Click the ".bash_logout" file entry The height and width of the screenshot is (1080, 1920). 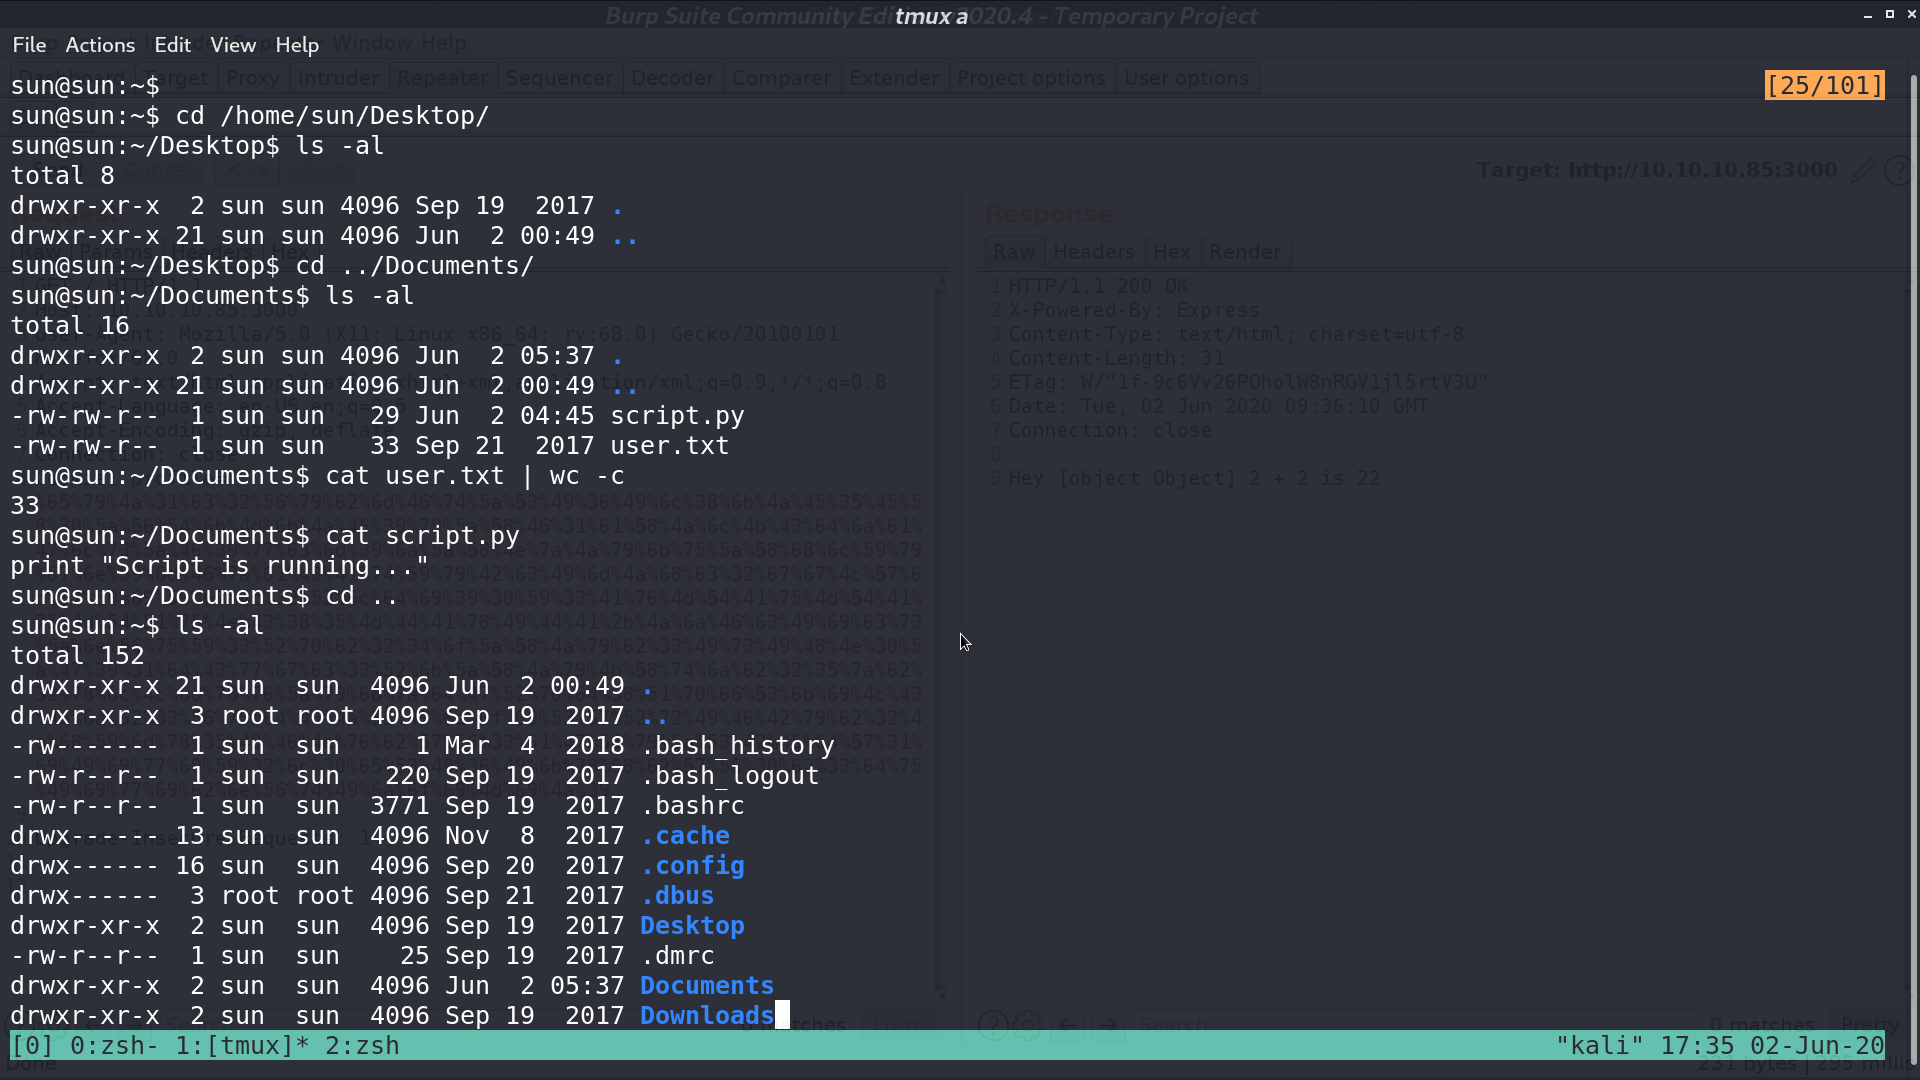click(730, 776)
